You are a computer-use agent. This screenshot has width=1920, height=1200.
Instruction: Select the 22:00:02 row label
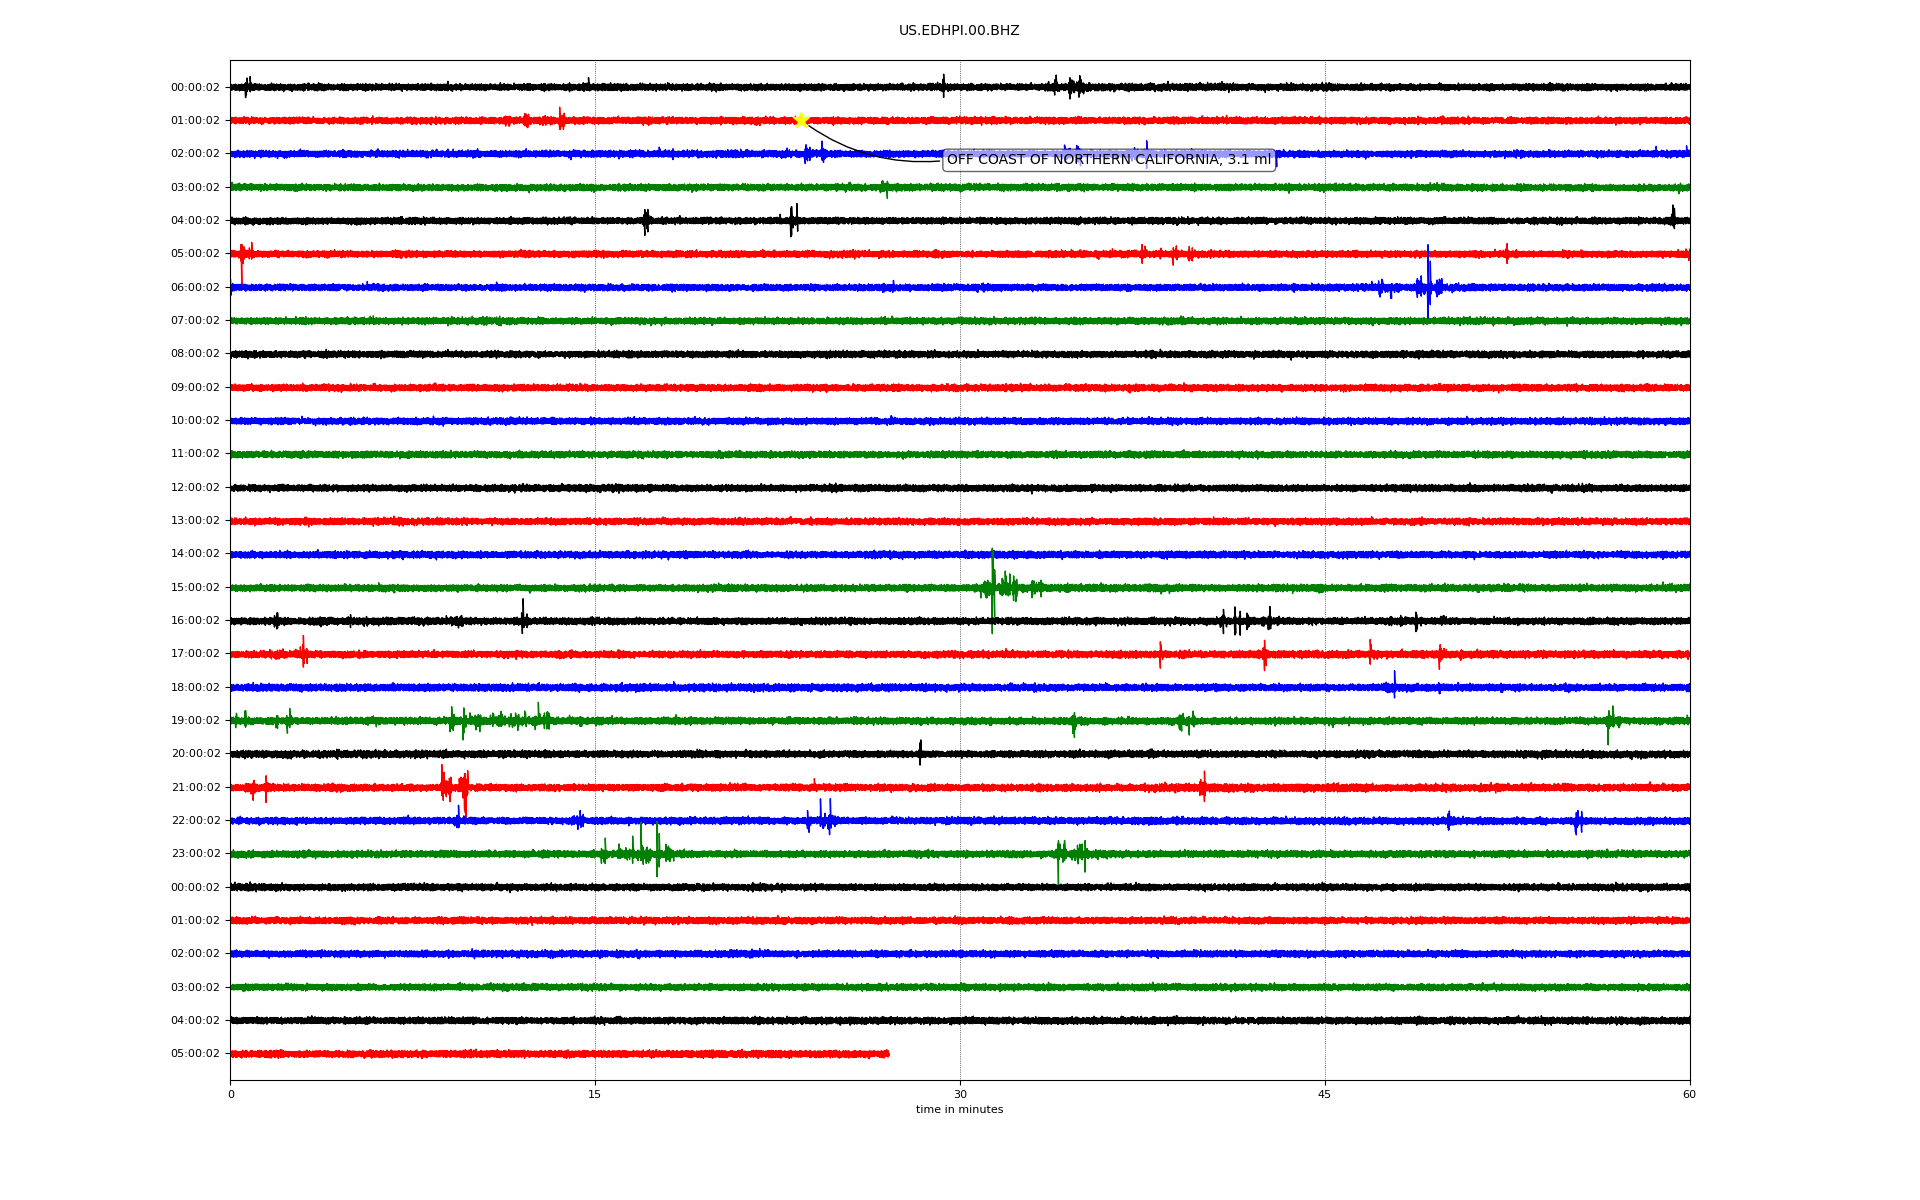(195, 821)
